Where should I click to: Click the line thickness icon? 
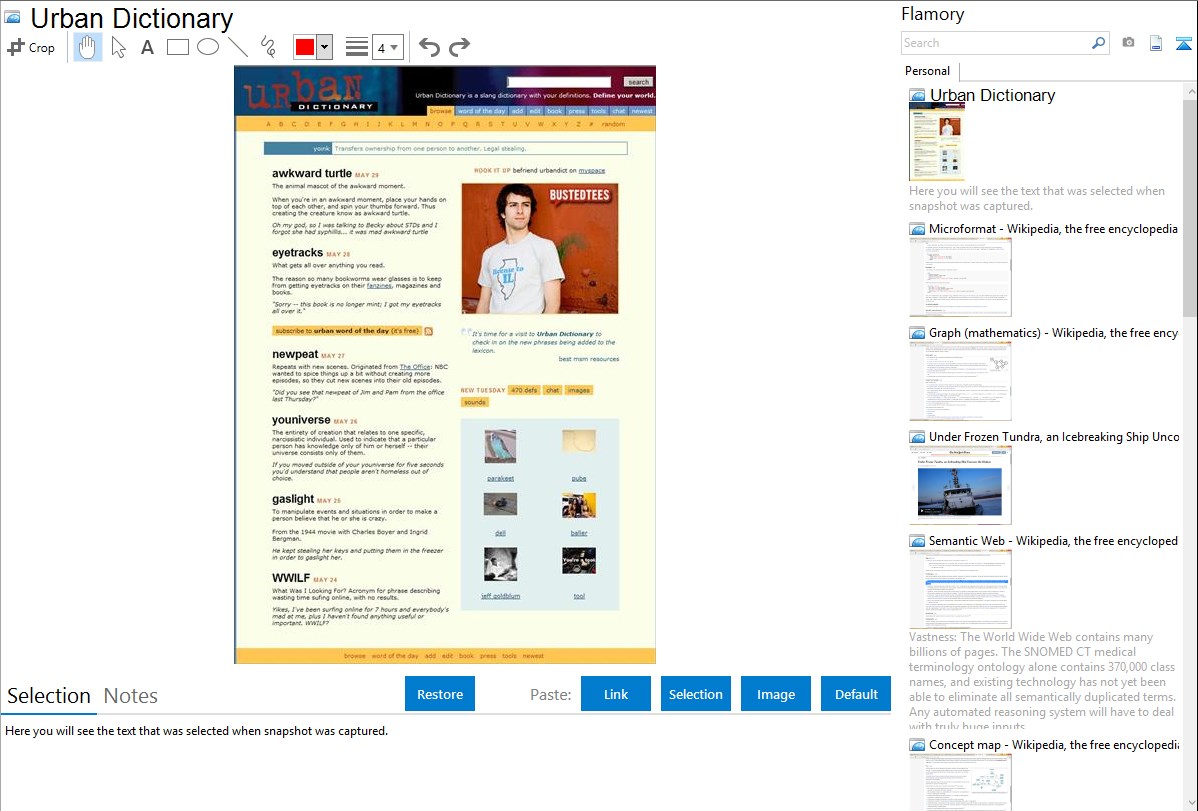[x=357, y=47]
